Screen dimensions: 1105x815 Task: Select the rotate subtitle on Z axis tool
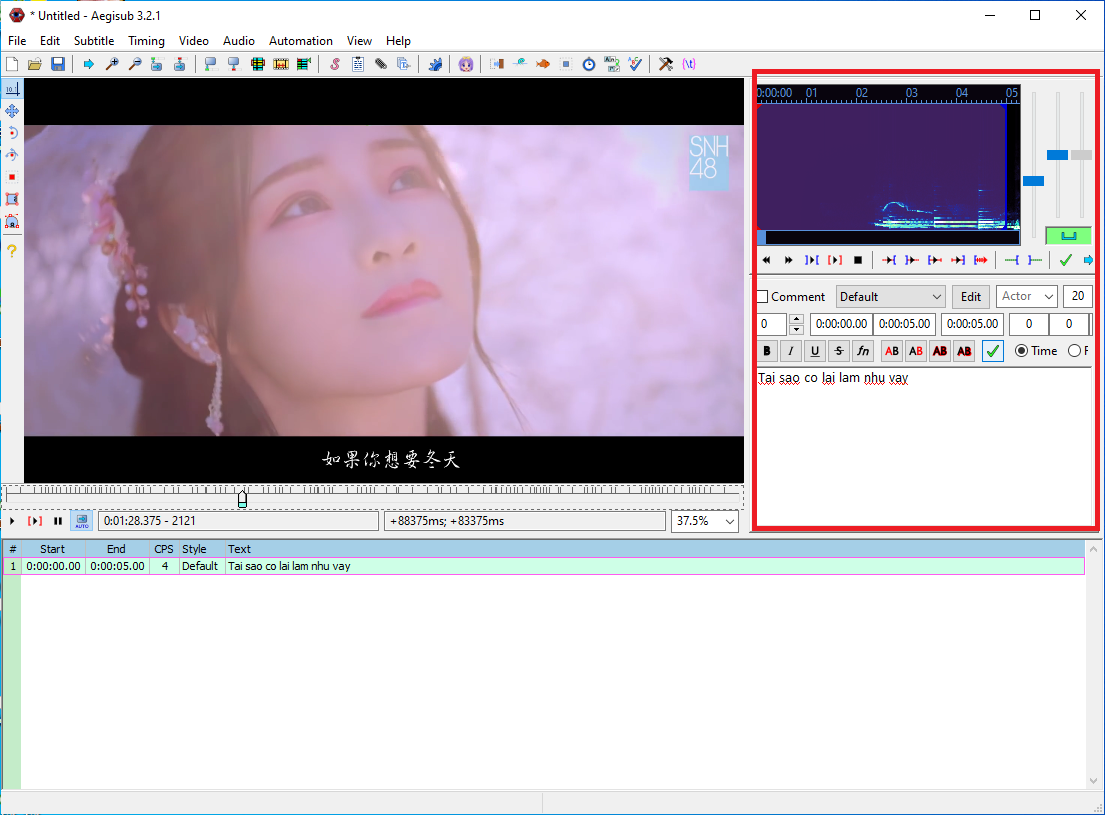[x=12, y=133]
